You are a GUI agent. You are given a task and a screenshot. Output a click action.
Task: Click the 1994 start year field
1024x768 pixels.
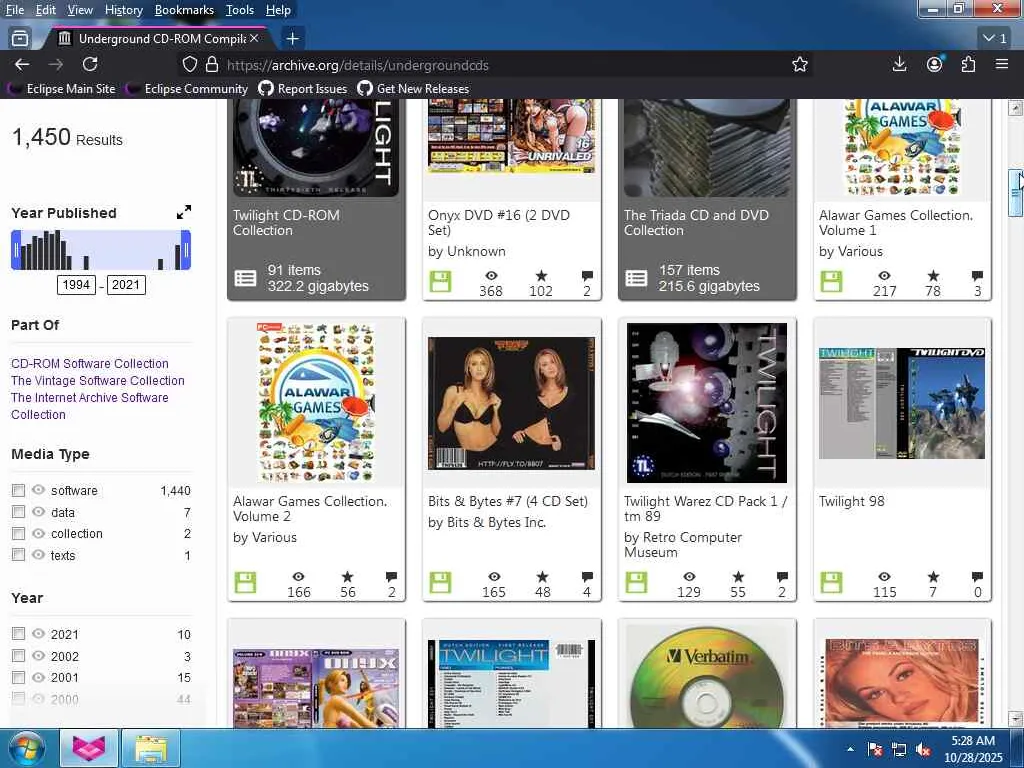click(76, 284)
